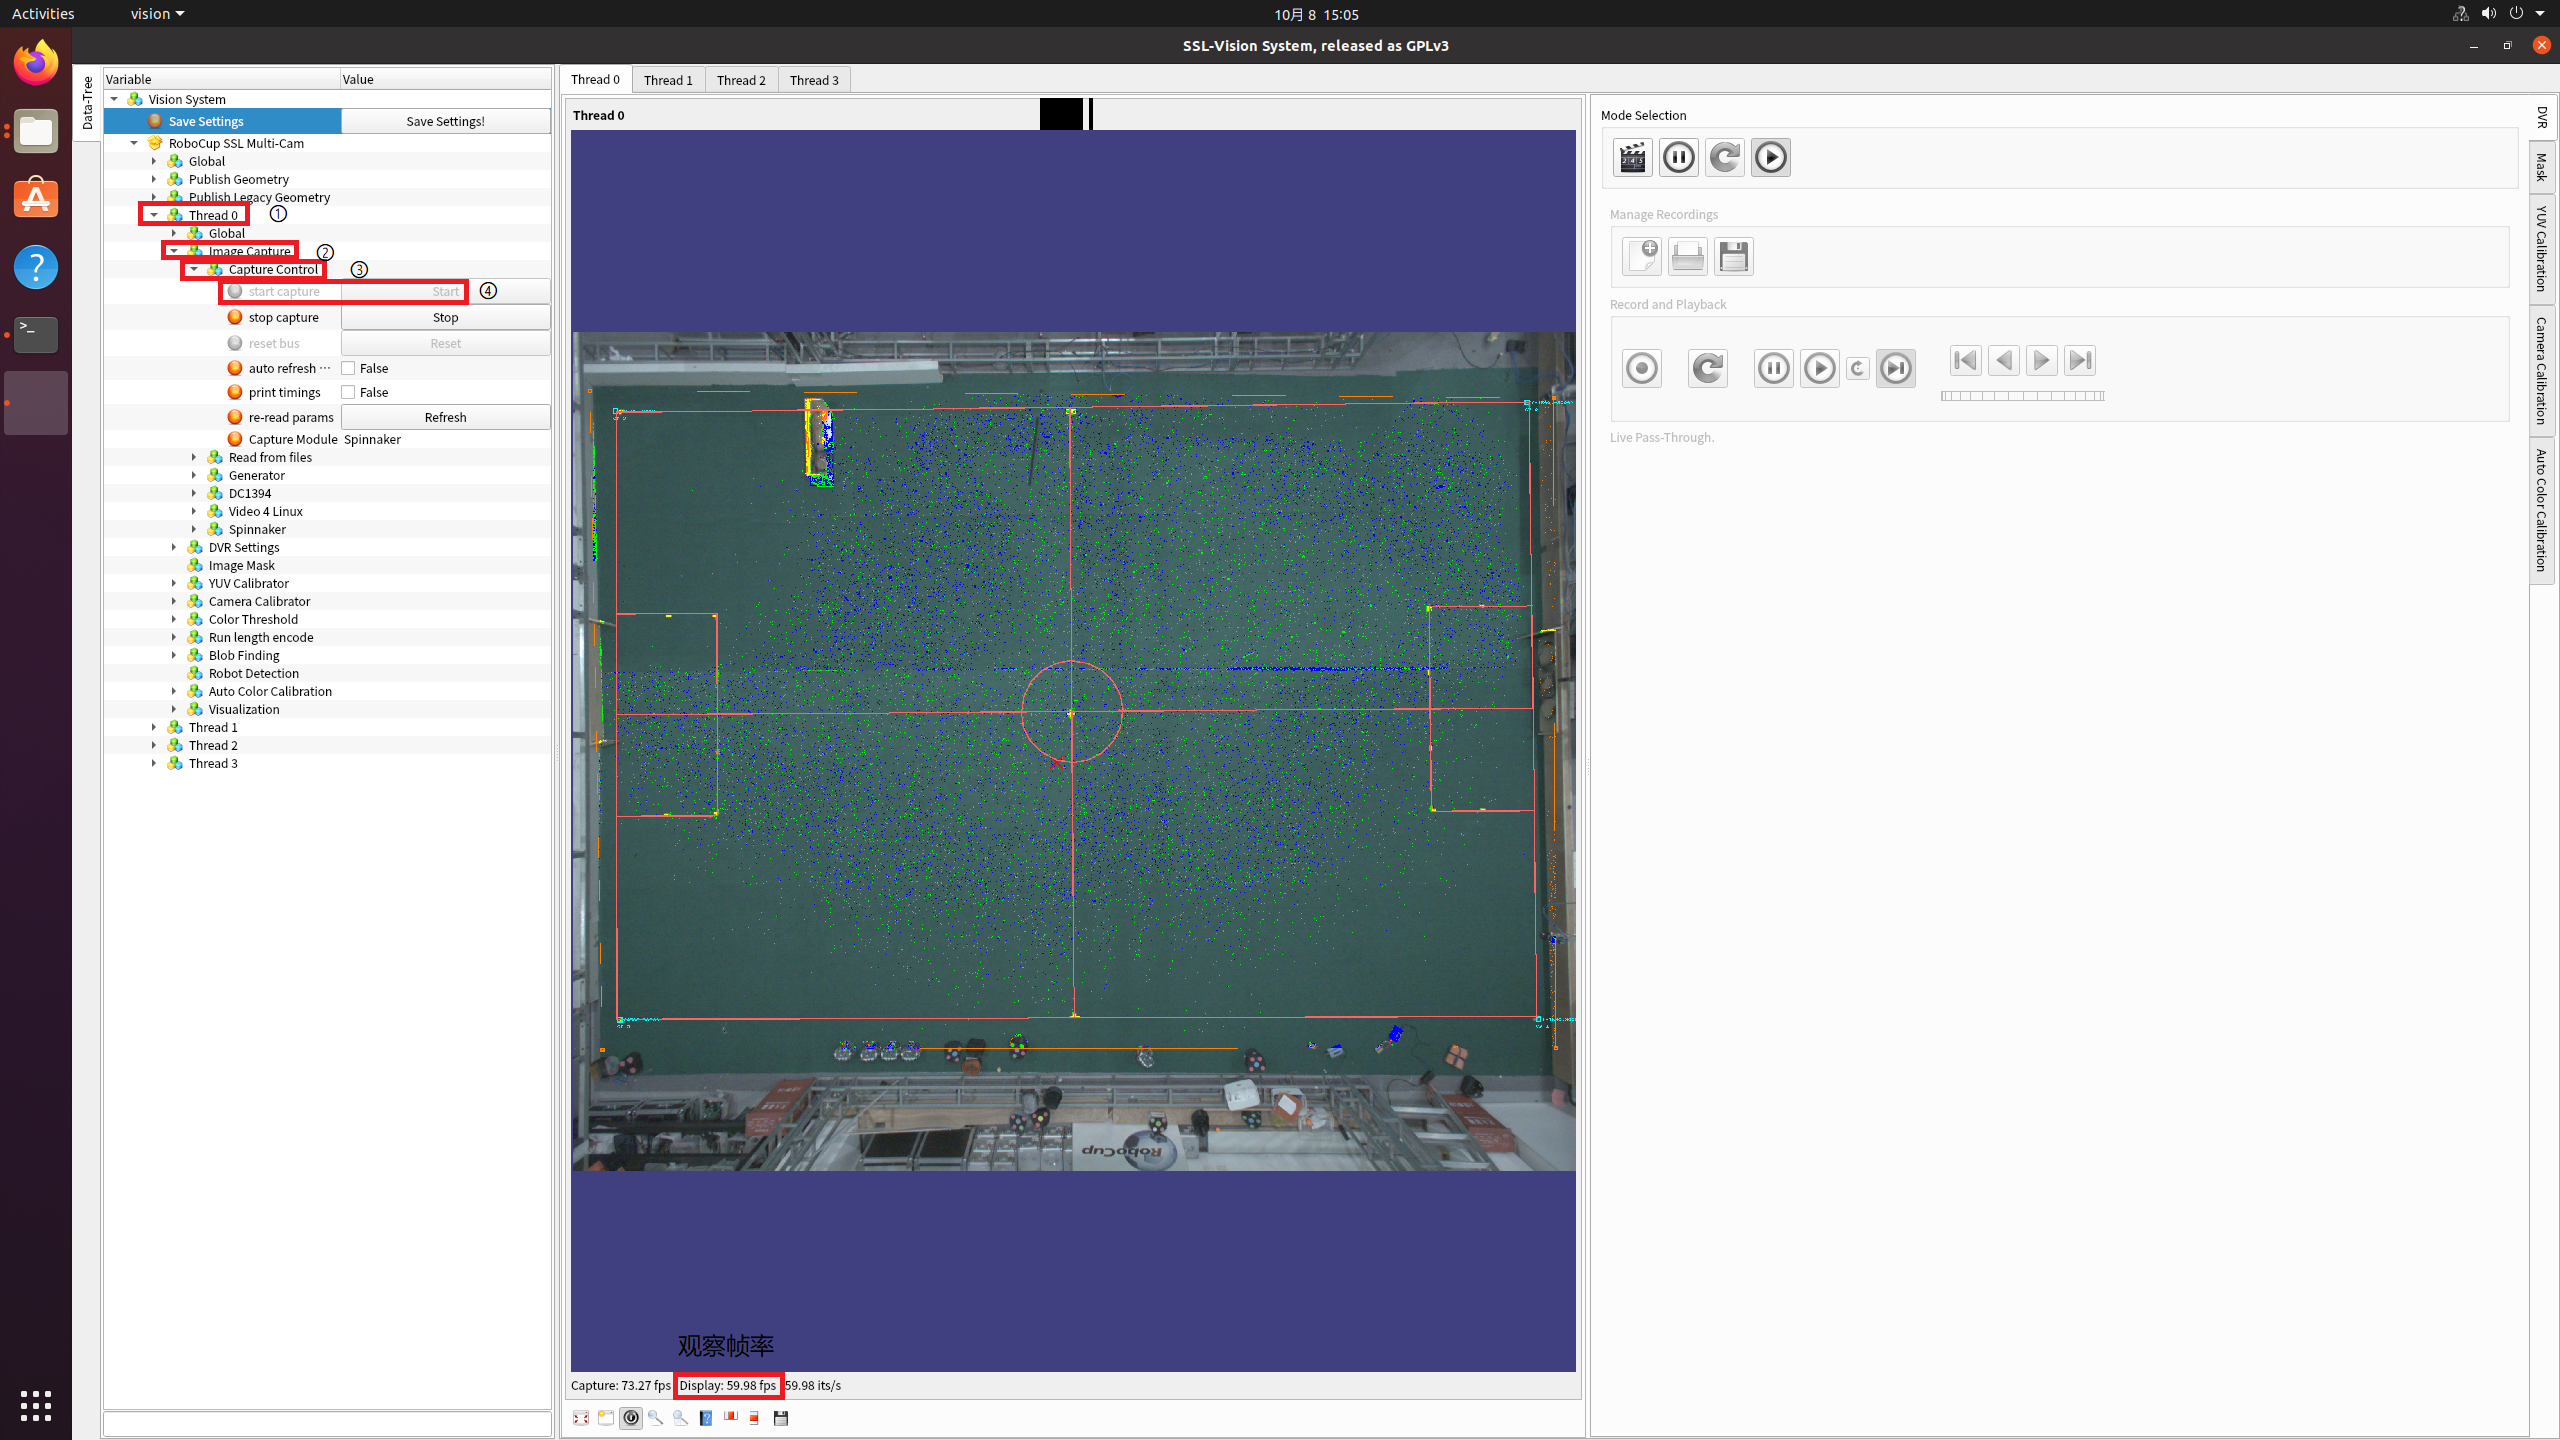Switch to the Thread 2 tab

pos(741,80)
